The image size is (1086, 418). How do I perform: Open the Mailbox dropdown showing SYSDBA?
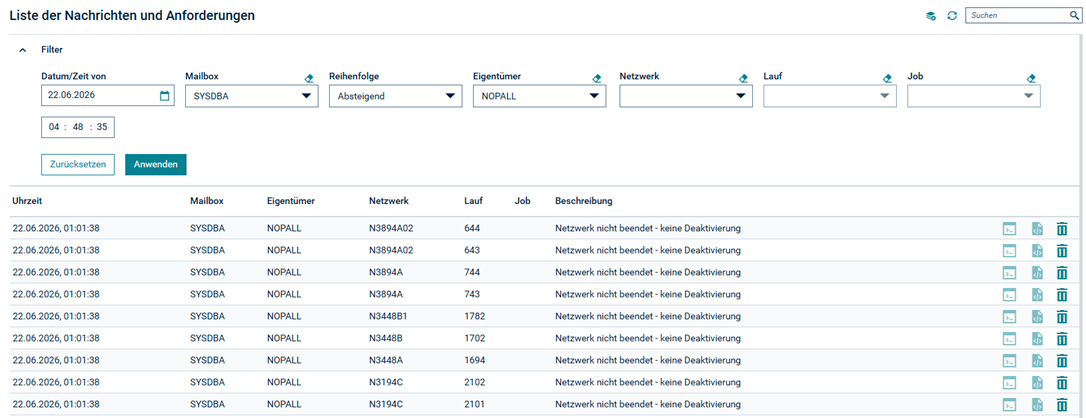coord(252,96)
